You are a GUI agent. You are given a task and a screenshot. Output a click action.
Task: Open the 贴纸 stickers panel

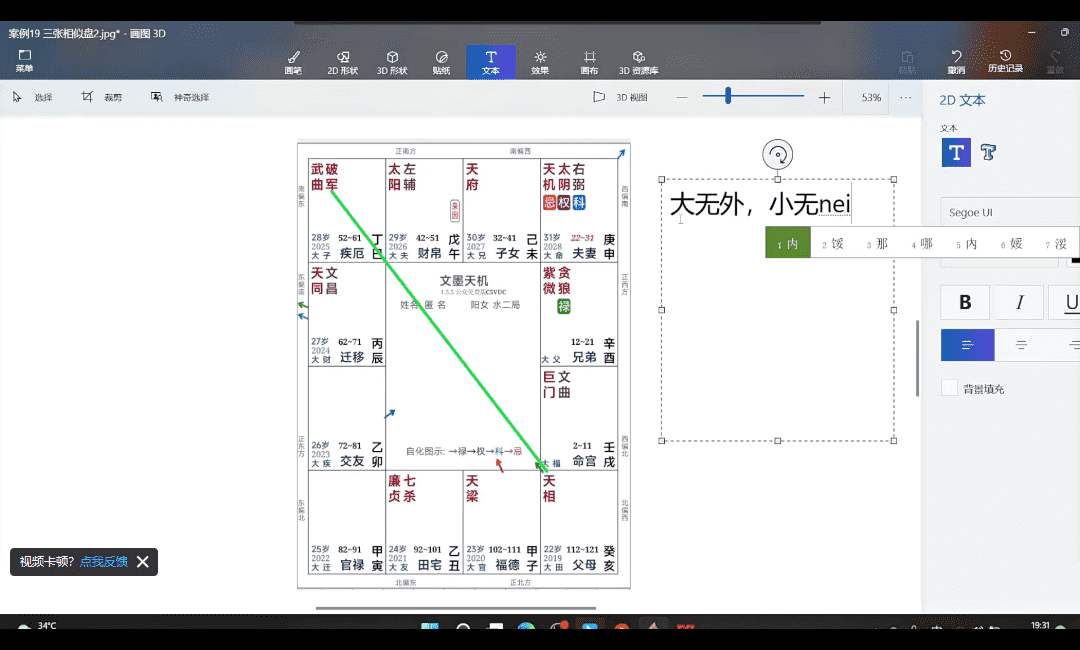[x=441, y=62]
